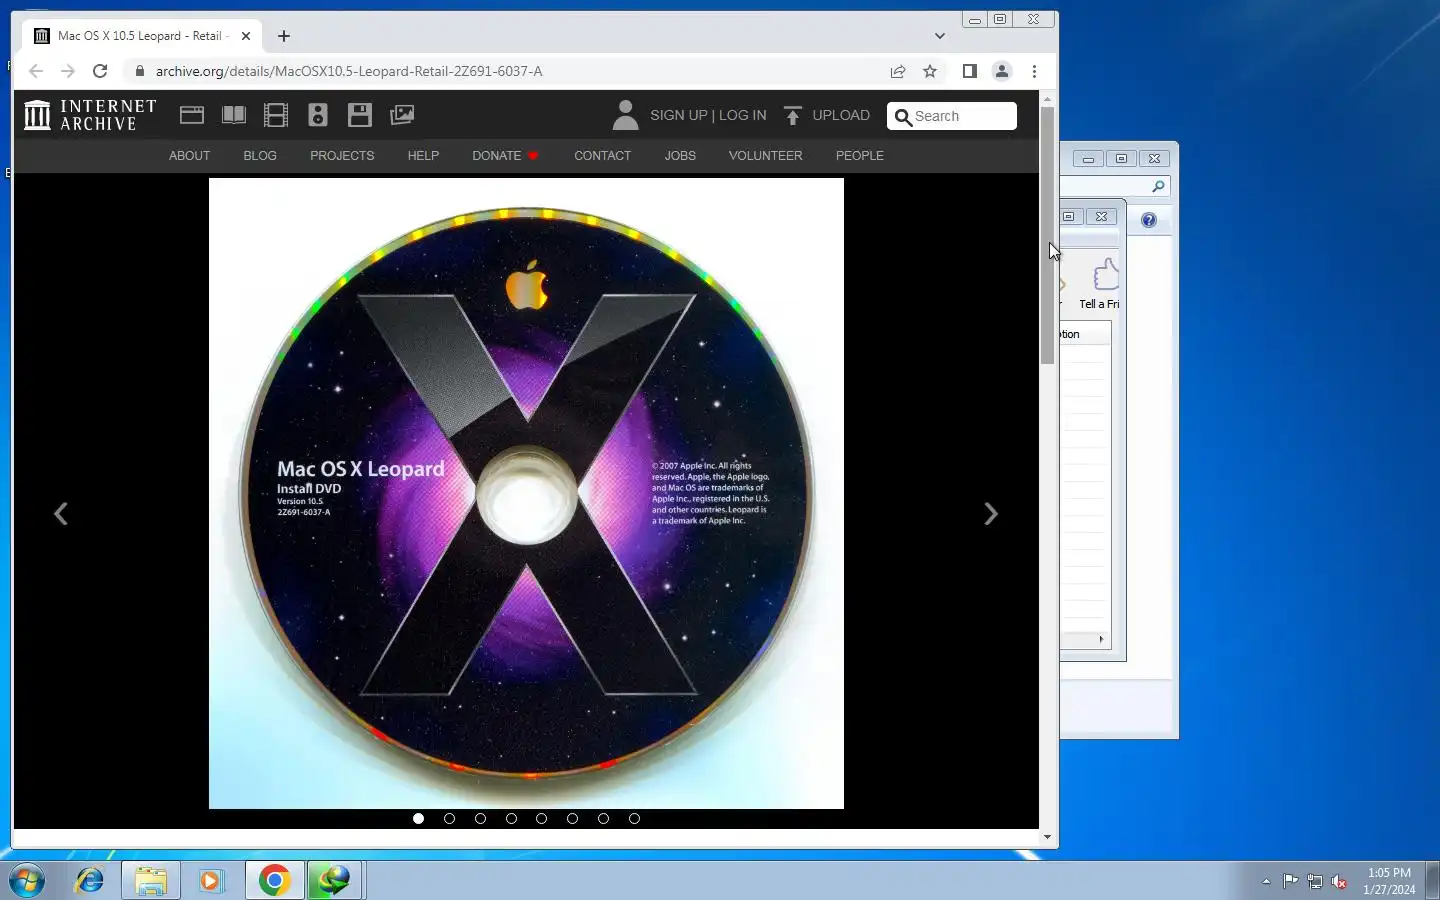1440x900 pixels.
Task: Open the JOBS link
Action: point(680,156)
